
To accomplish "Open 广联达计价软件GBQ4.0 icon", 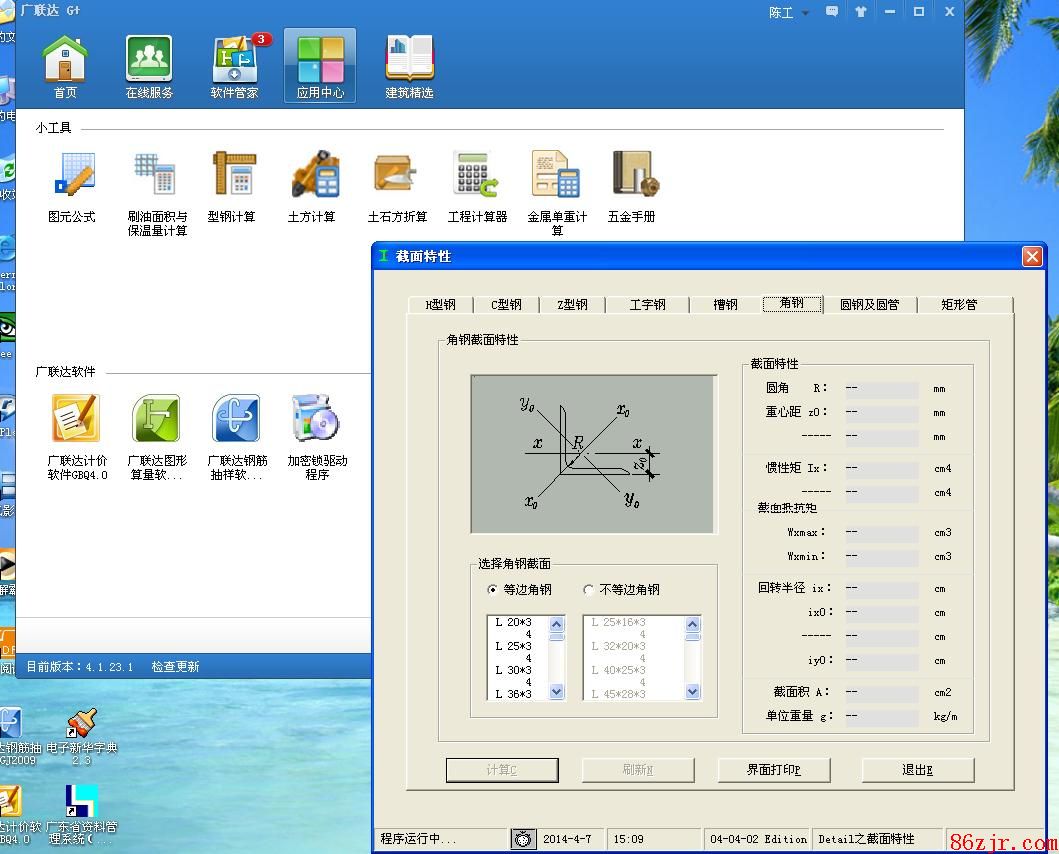I will [76, 419].
